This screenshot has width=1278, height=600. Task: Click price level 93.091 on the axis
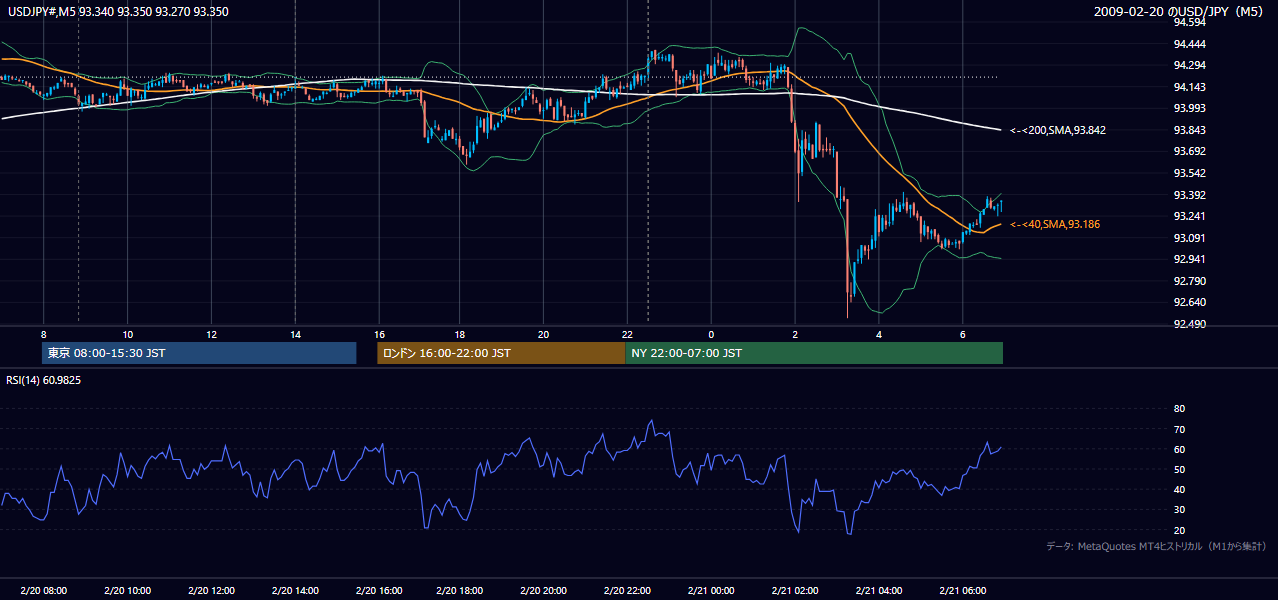[1189, 238]
